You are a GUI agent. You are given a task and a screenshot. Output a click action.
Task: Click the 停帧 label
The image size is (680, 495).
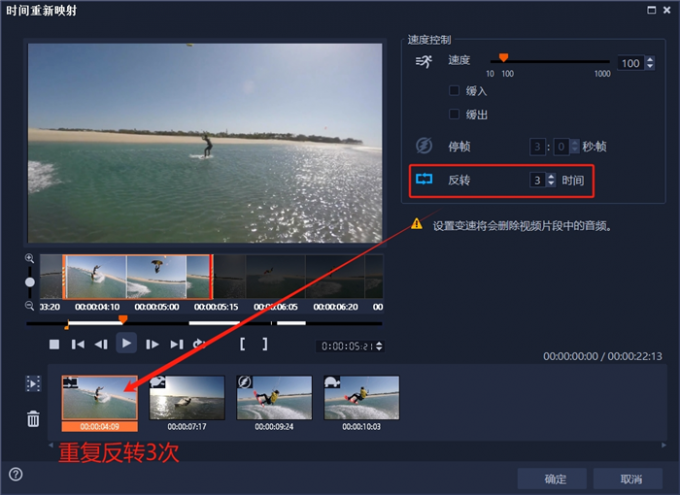[x=459, y=147]
